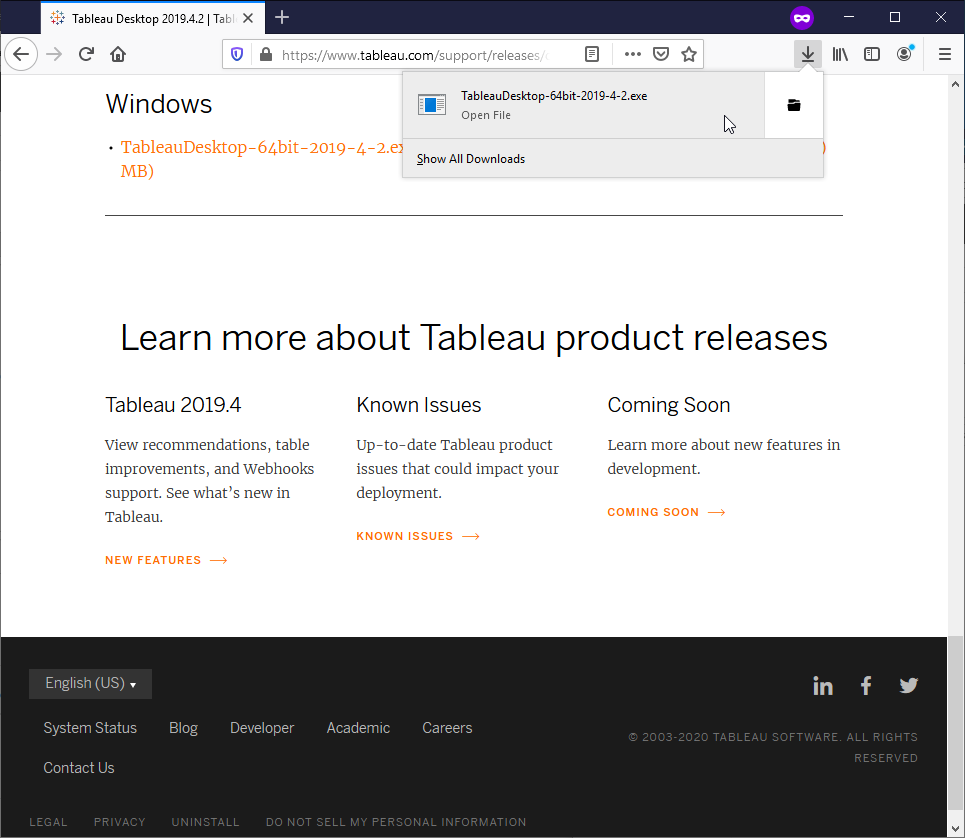965x838 pixels.
Task: Open the Library toolbar icon
Action: [x=840, y=54]
